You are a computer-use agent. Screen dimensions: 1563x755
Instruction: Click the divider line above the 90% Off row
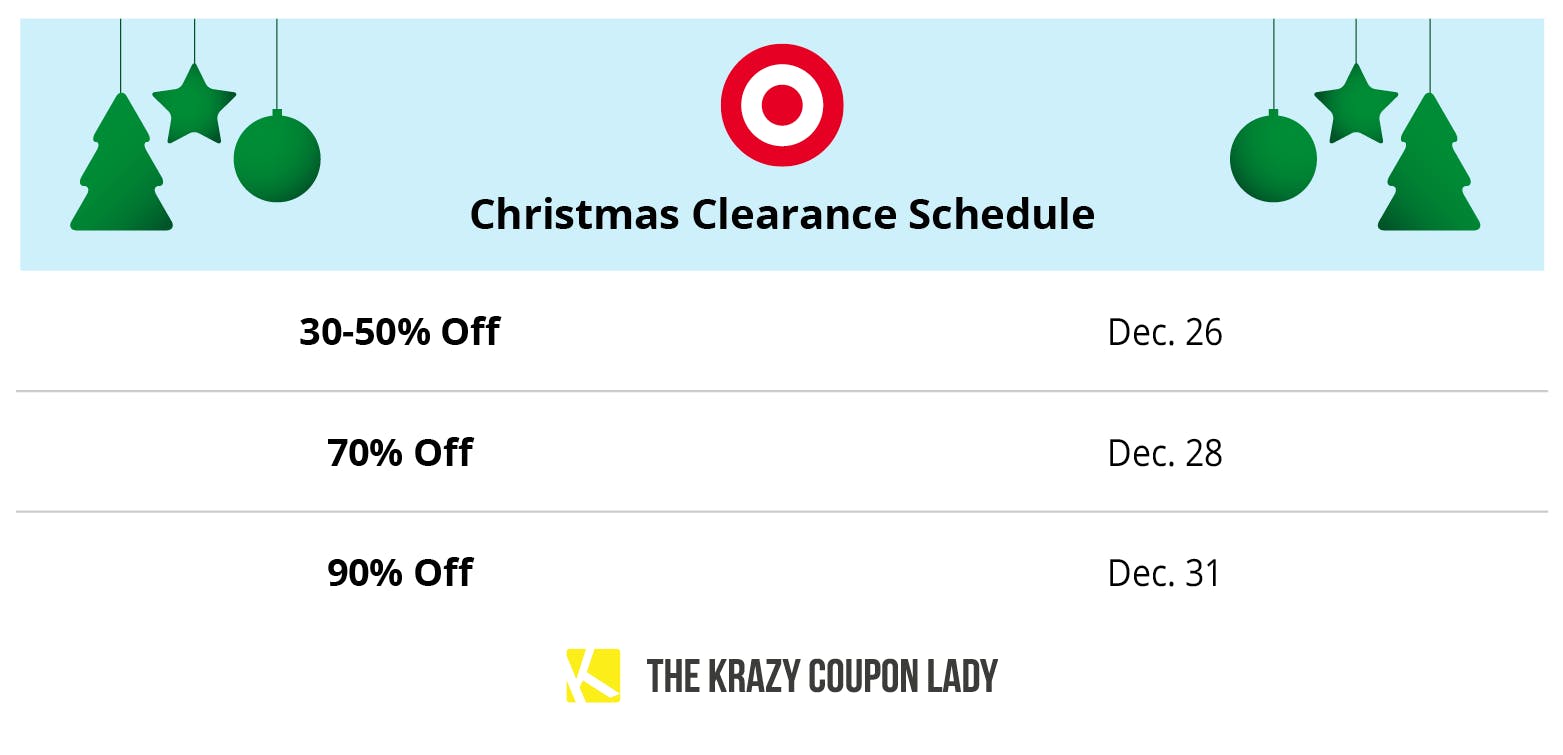click(782, 512)
